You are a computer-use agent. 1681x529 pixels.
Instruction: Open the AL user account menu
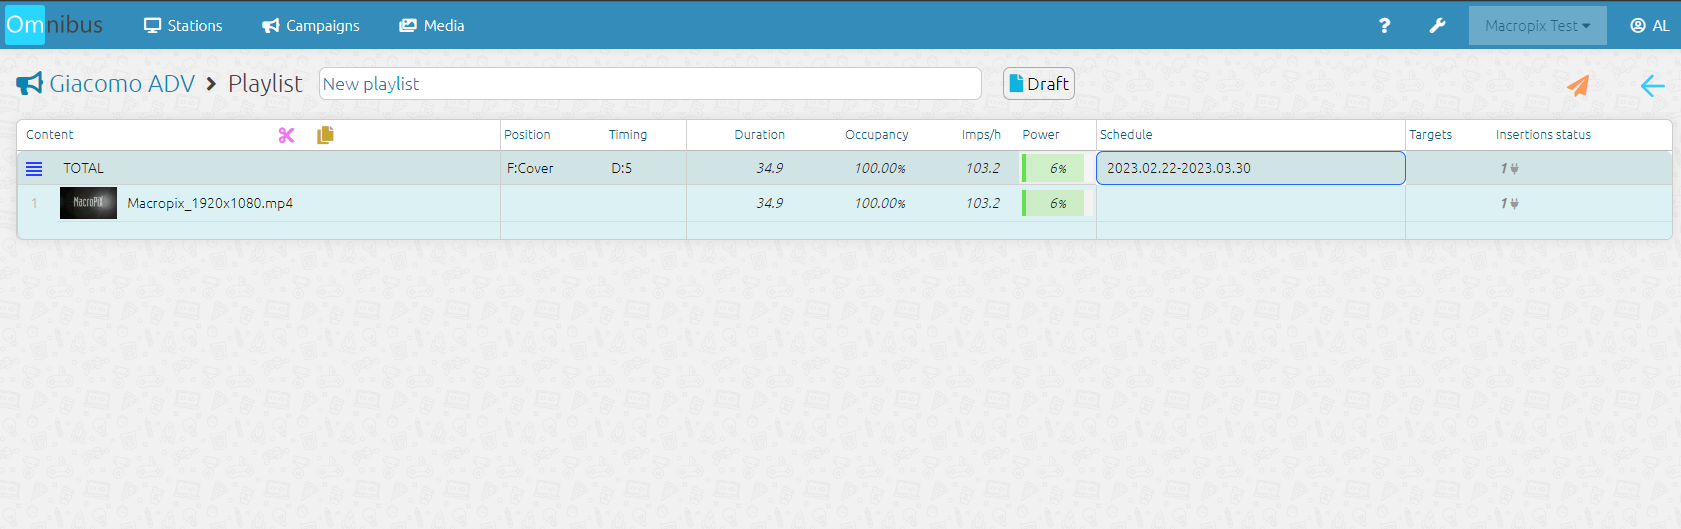(x=1649, y=26)
